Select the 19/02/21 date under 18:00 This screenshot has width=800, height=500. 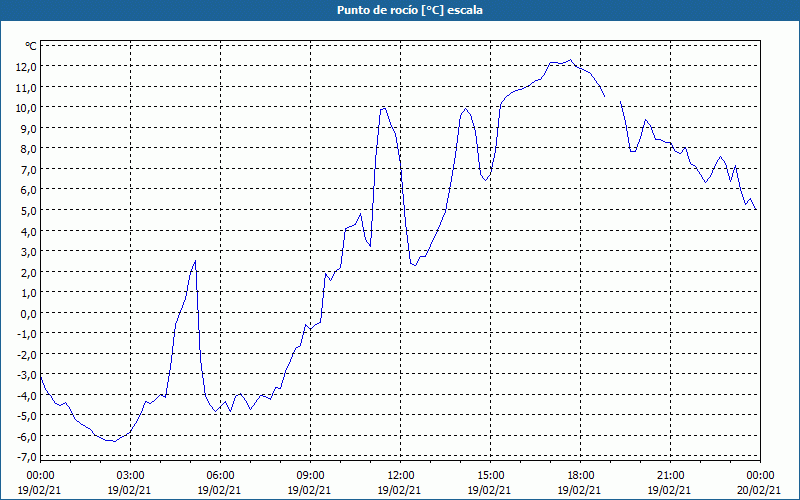point(579,490)
